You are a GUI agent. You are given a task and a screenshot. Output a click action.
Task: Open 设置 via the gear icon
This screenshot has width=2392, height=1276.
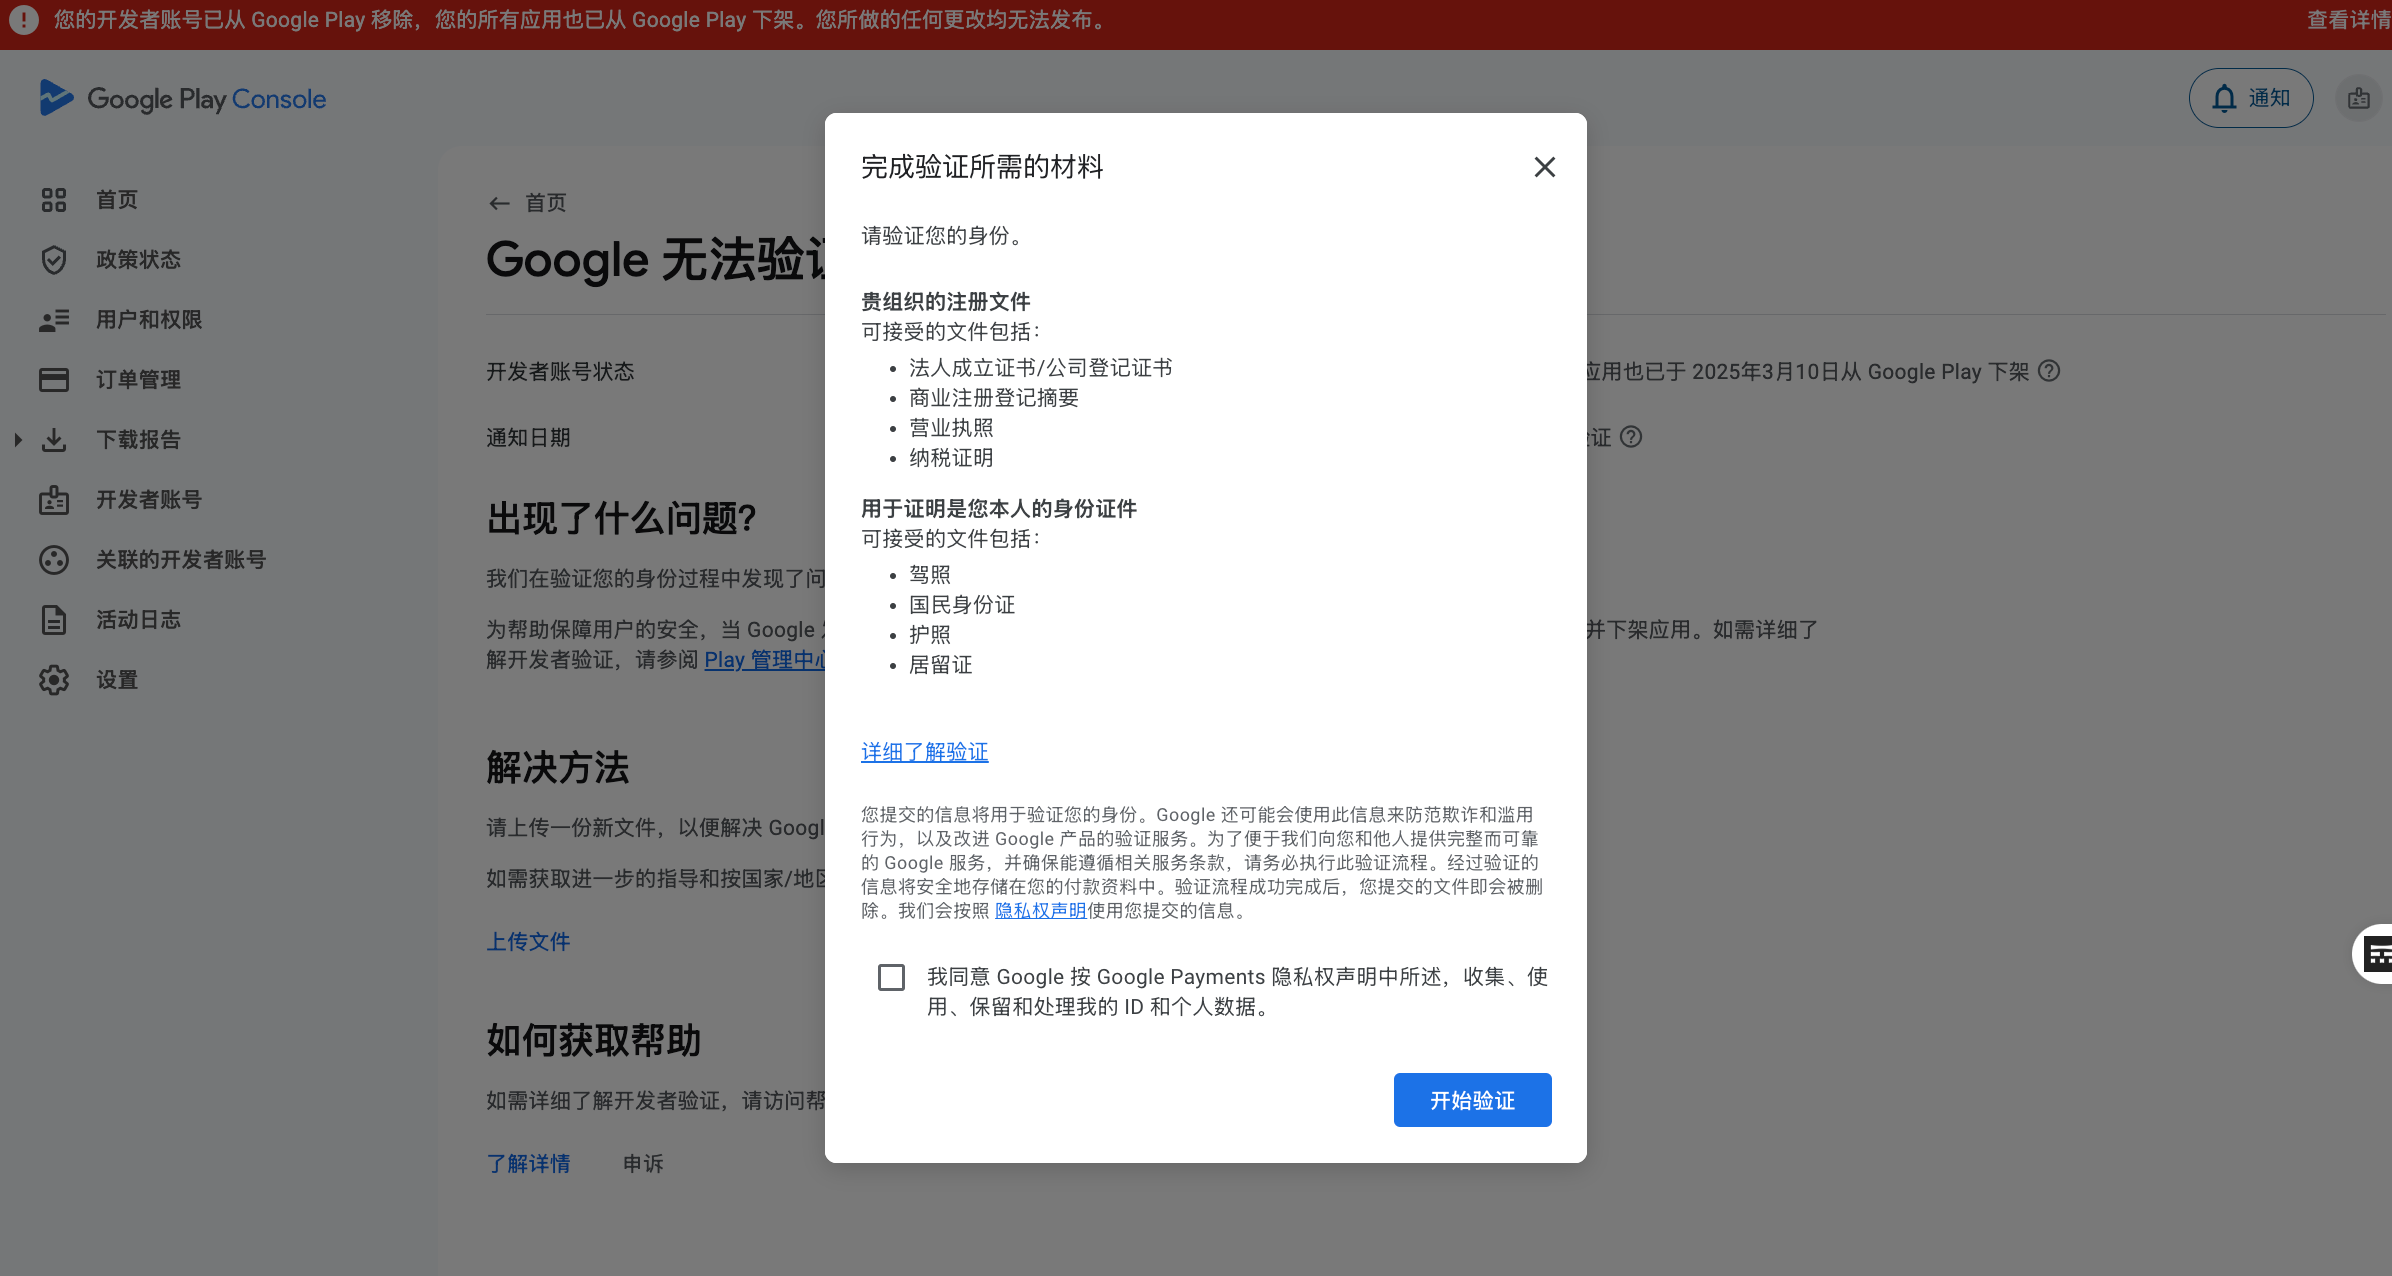coord(54,680)
